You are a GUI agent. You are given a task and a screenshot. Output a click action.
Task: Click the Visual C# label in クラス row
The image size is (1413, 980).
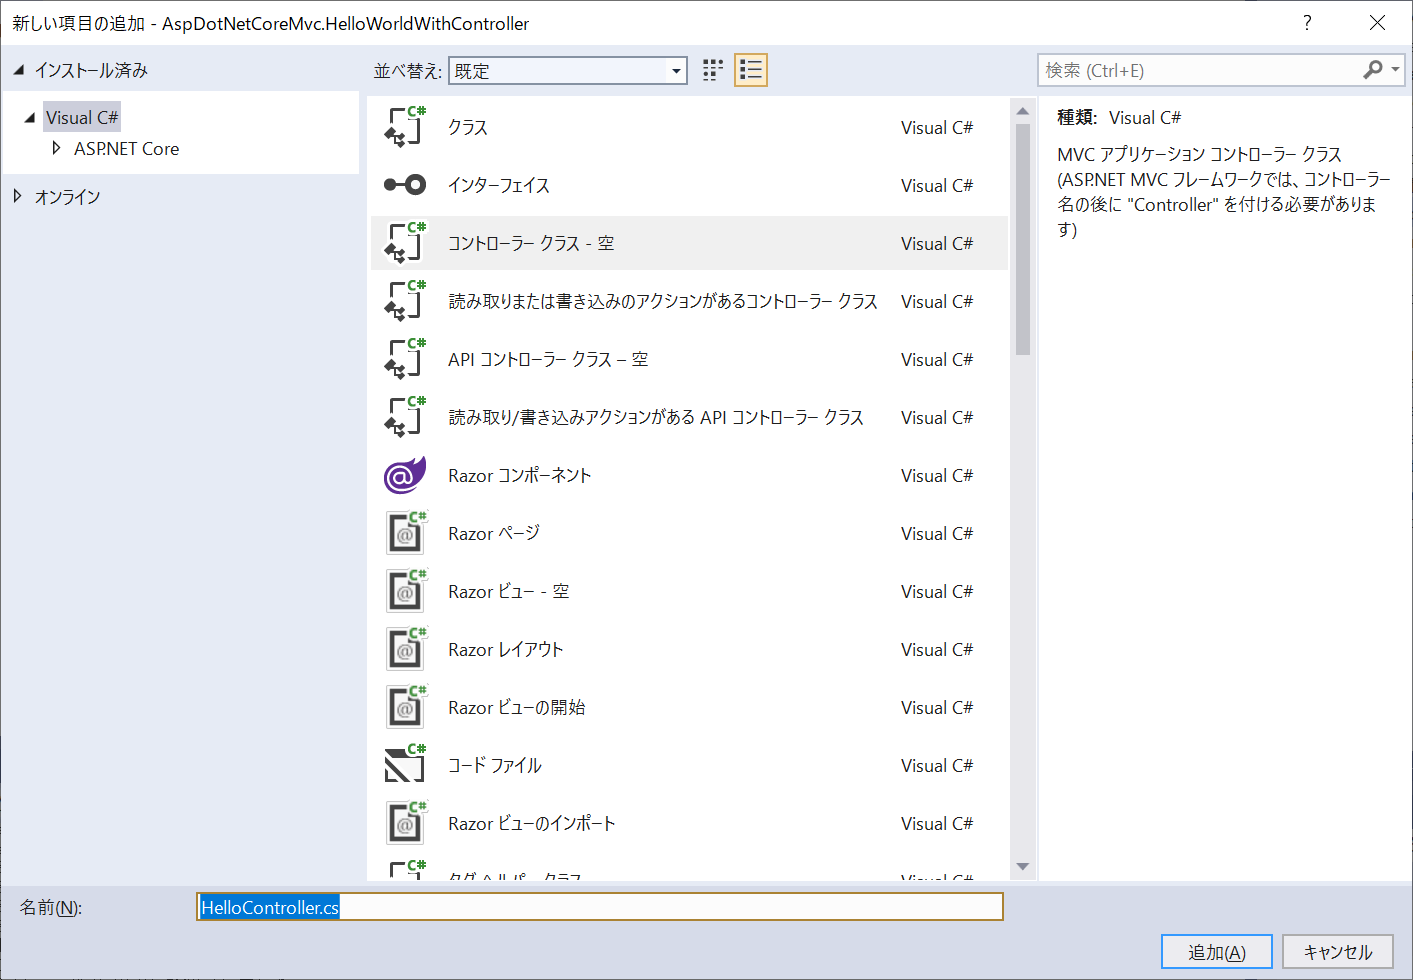(937, 127)
